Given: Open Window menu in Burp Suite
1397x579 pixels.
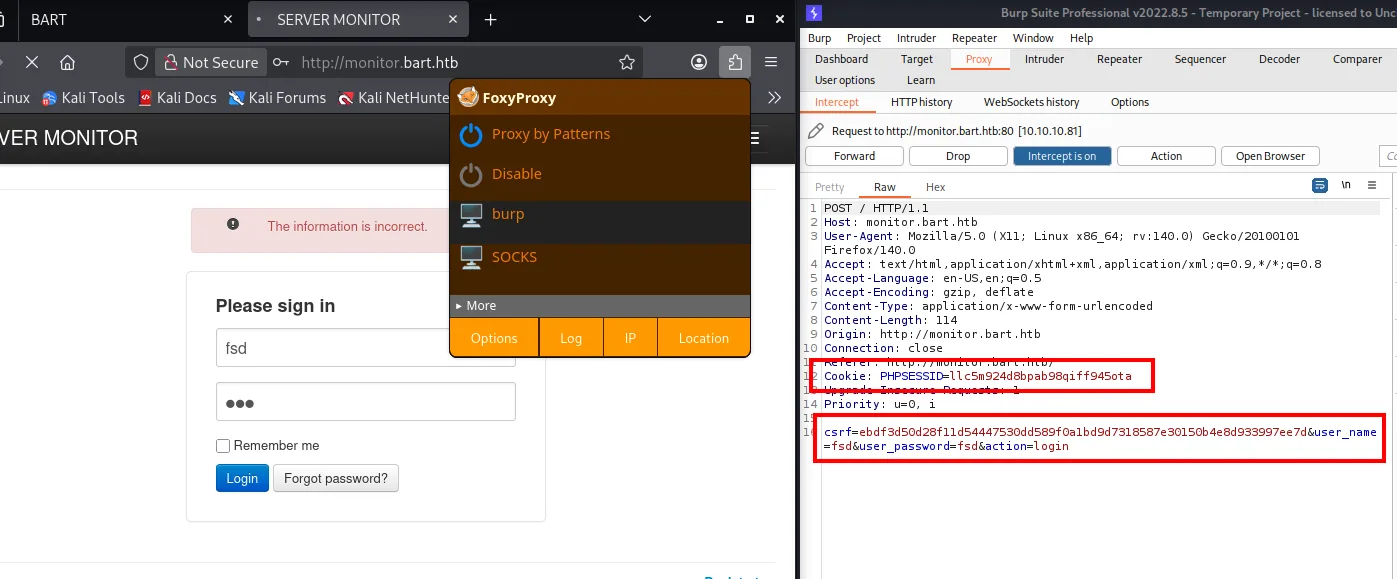Looking at the screenshot, I should [1033, 38].
